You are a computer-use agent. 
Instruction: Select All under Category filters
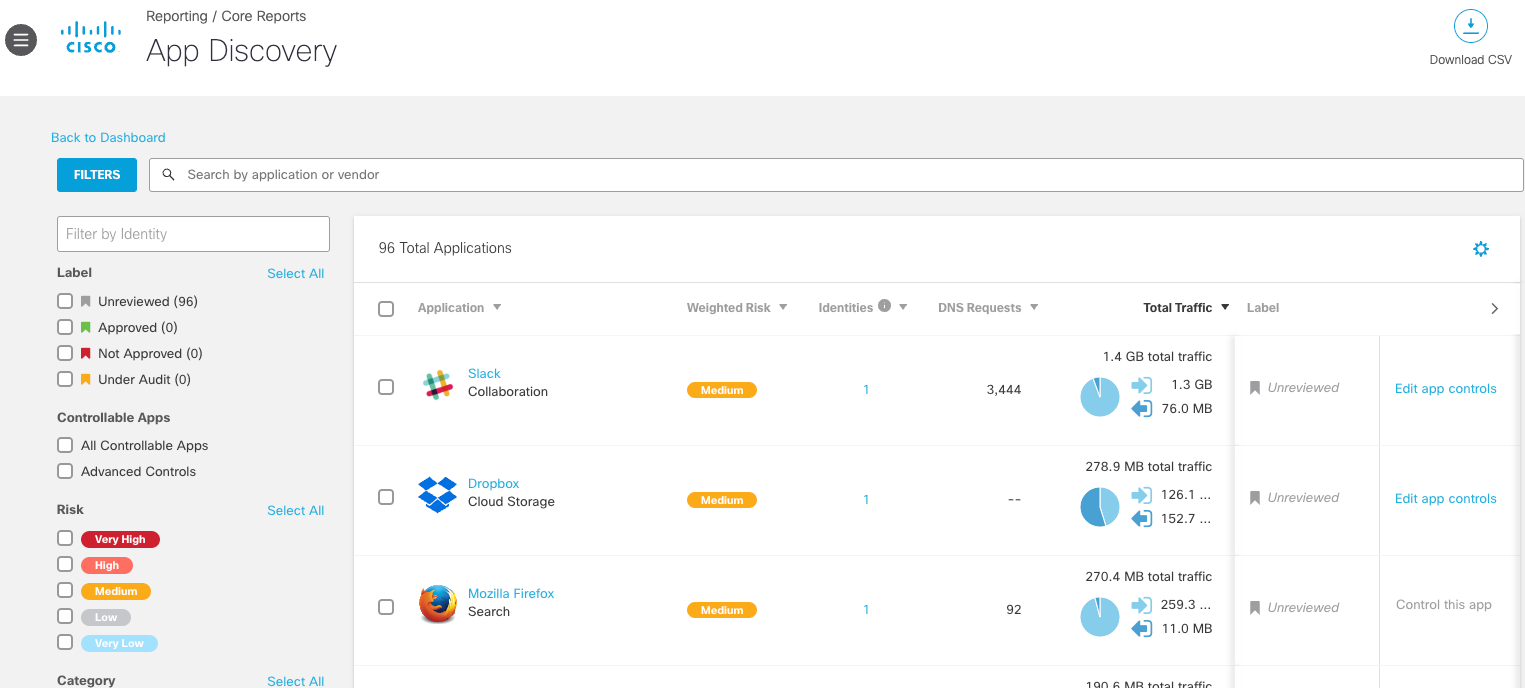296,681
